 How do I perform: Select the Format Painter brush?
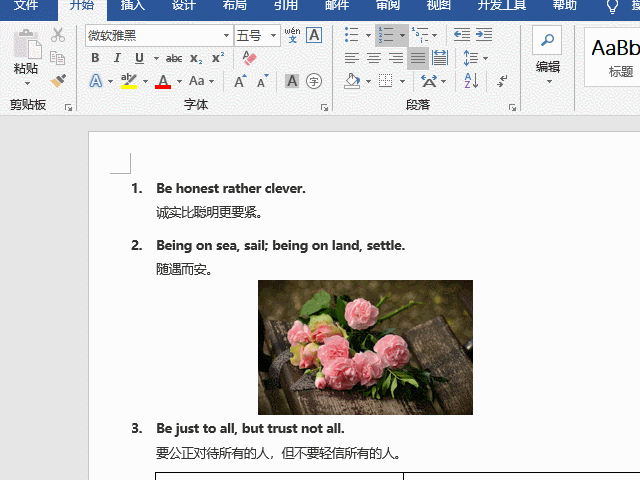[x=58, y=80]
